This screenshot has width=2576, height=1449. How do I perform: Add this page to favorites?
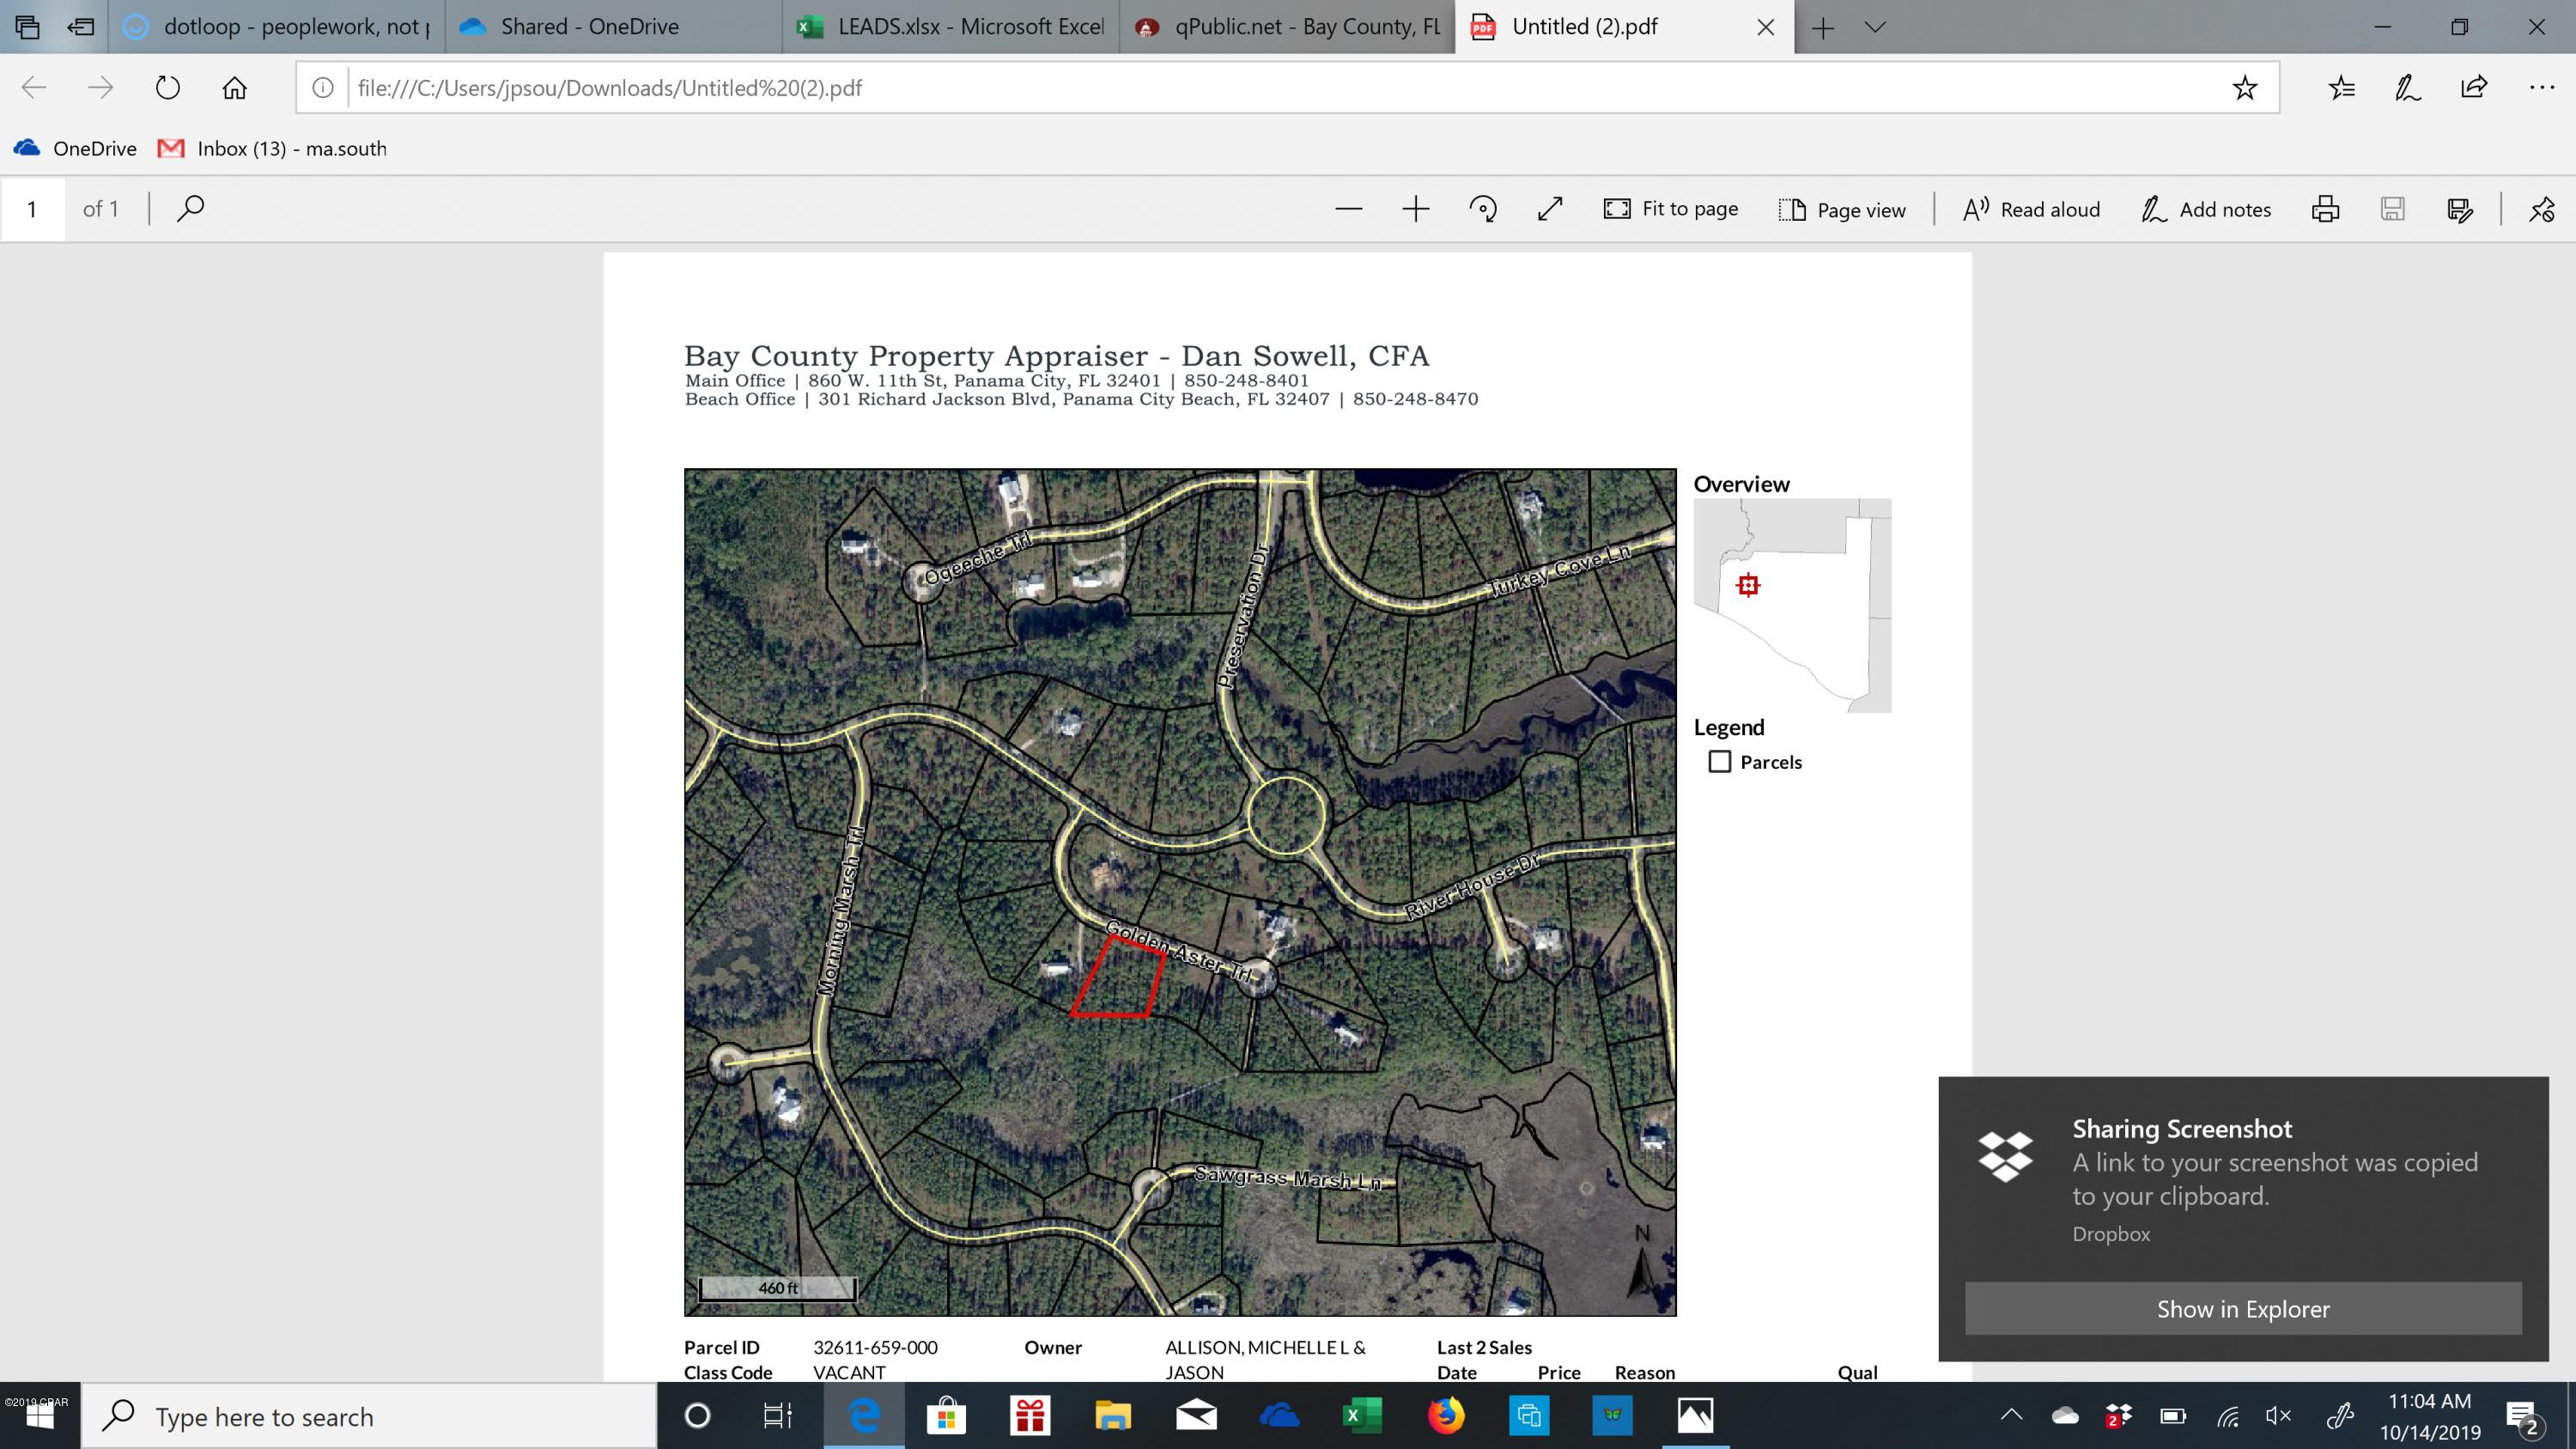click(2246, 88)
